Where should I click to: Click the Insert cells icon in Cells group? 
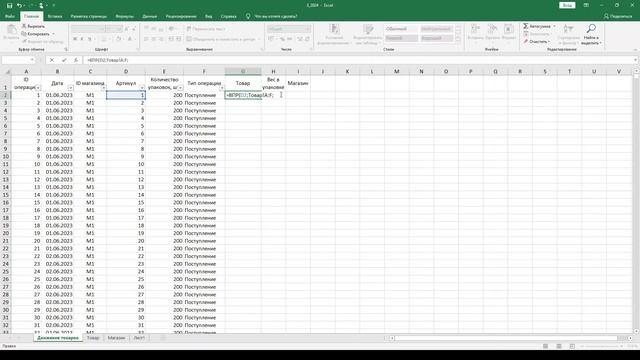pyautogui.click(x=476, y=29)
